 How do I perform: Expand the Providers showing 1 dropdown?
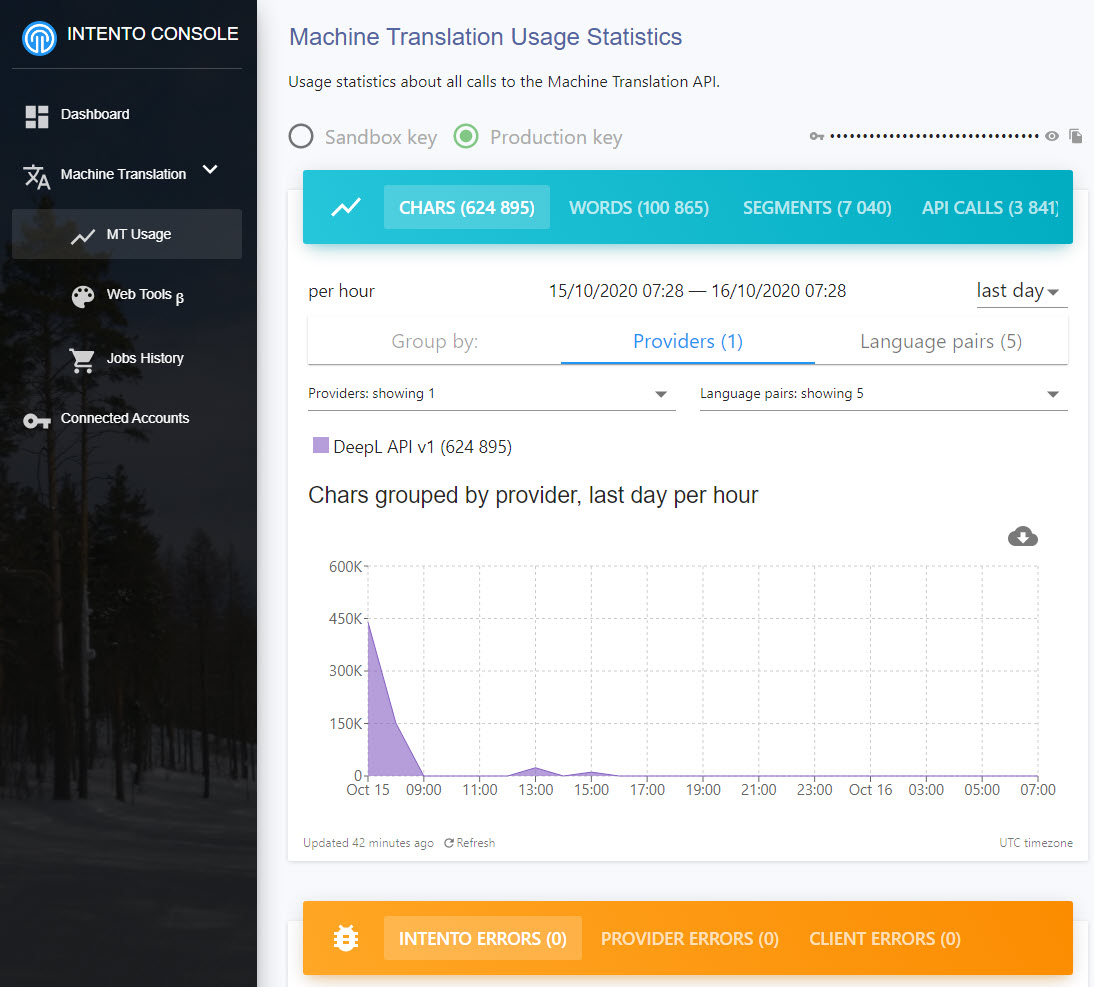[491, 394]
